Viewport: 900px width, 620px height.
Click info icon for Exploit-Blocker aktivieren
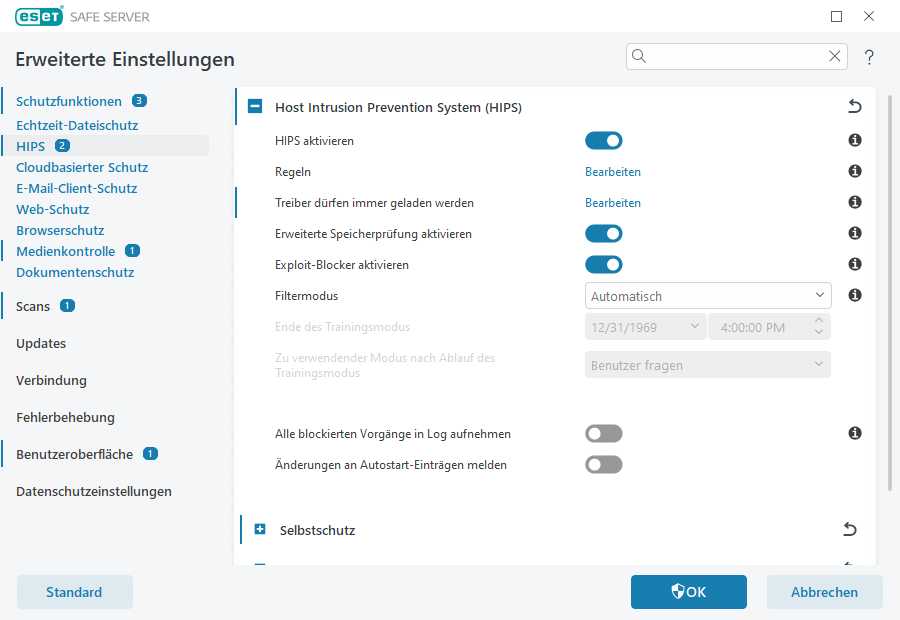tap(855, 265)
